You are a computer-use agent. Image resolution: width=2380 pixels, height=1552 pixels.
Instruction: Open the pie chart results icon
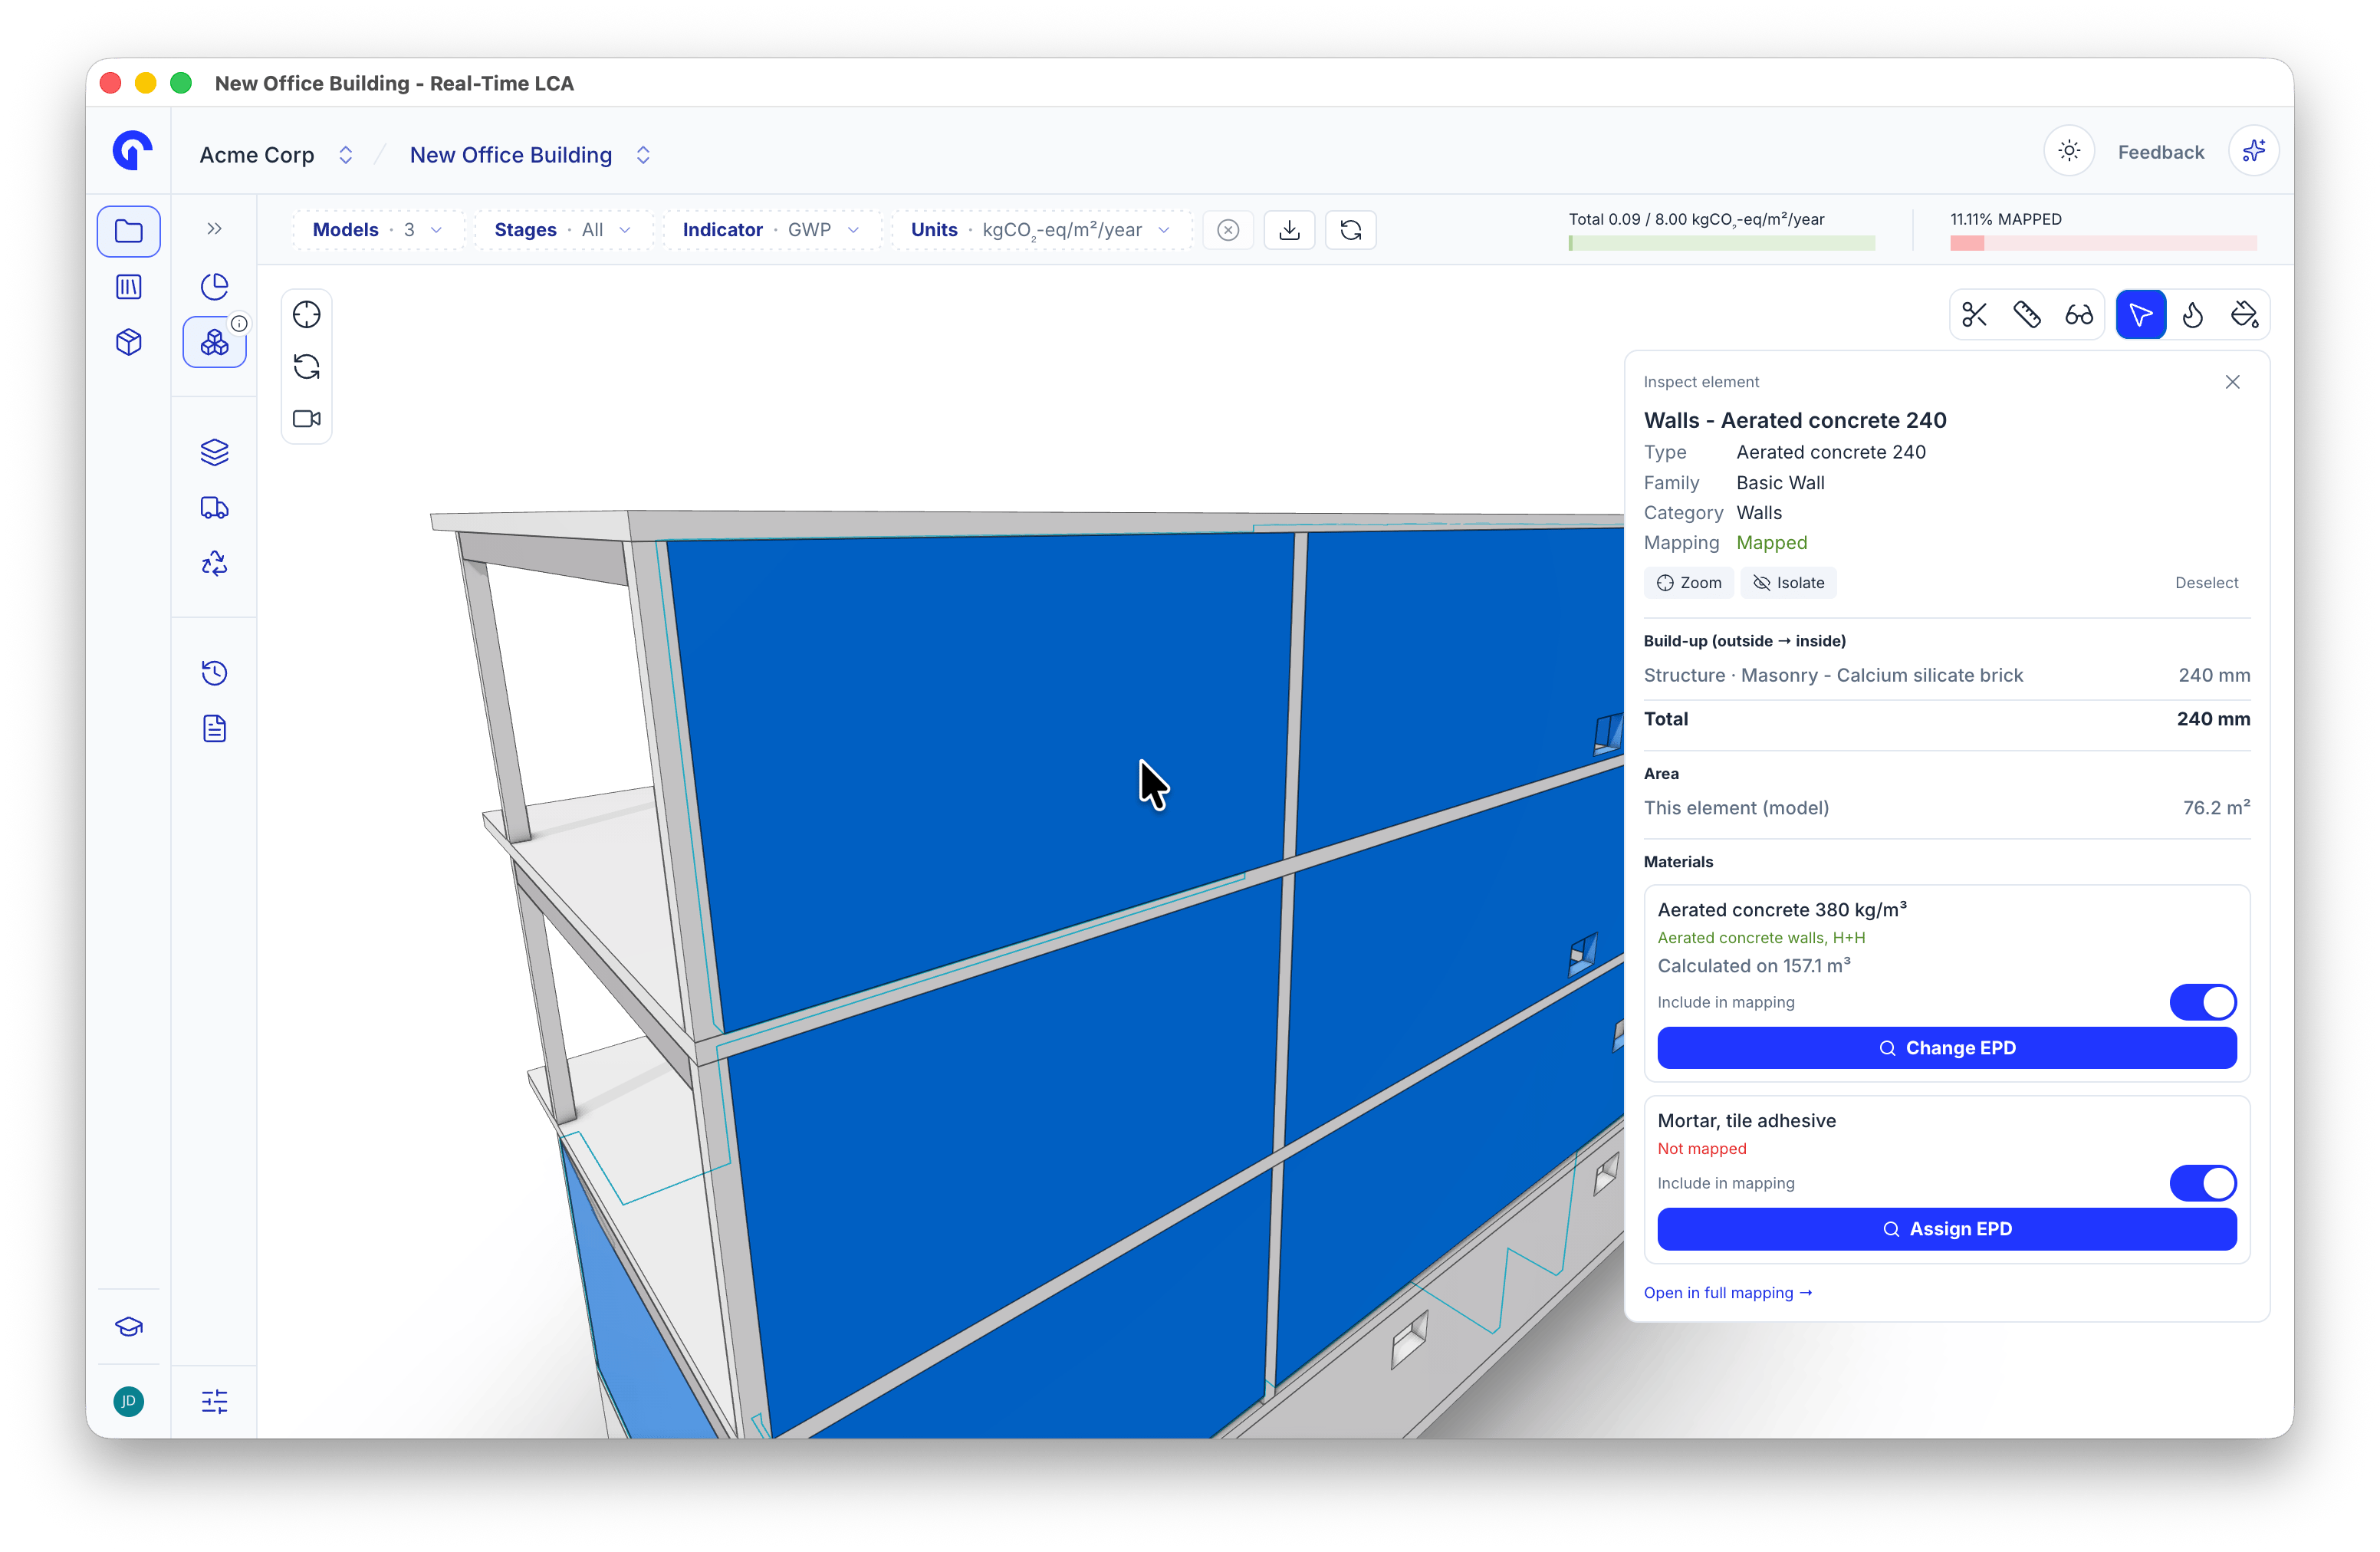click(214, 287)
